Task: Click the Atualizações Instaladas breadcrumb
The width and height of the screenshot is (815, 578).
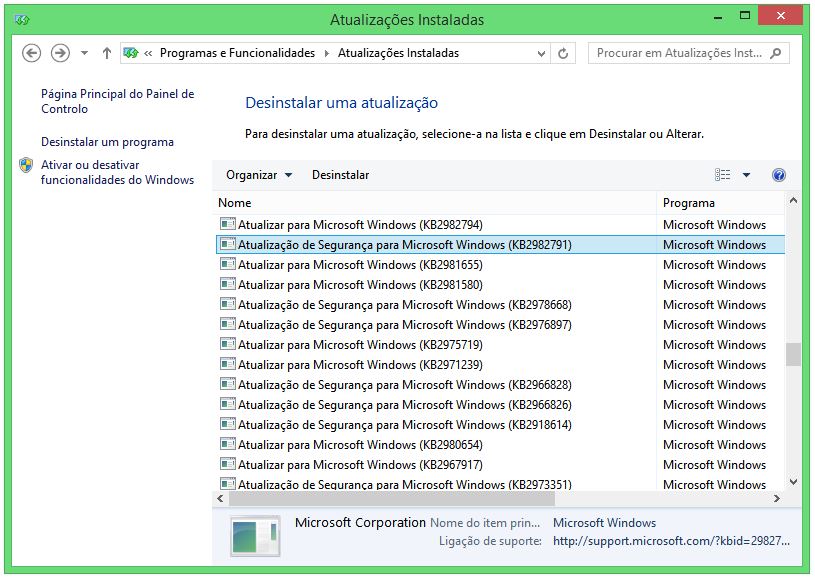Action: tap(398, 53)
